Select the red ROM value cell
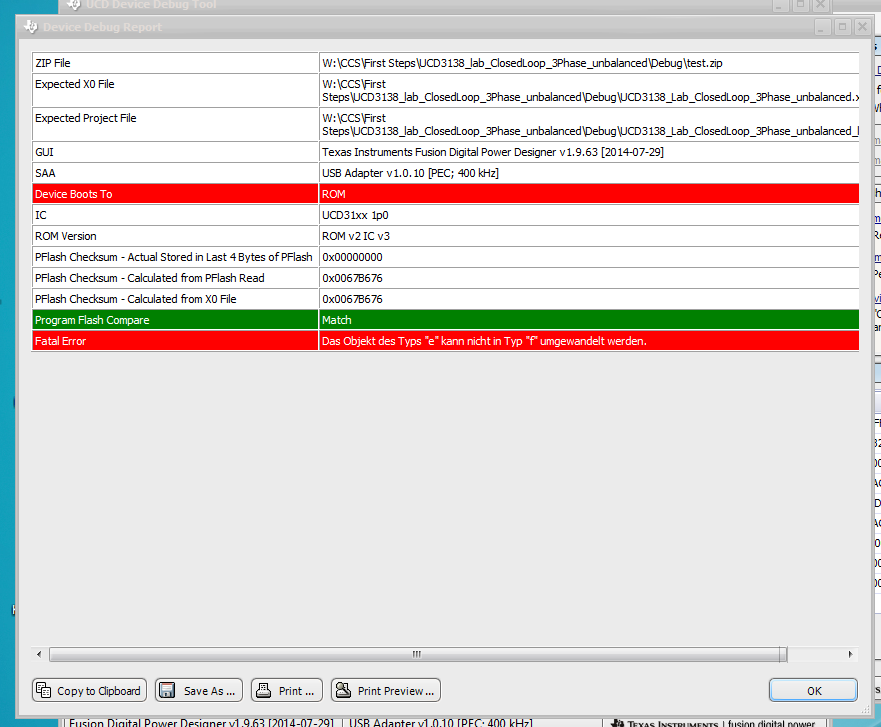The height and width of the screenshot is (727, 881). pyautogui.click(x=589, y=194)
